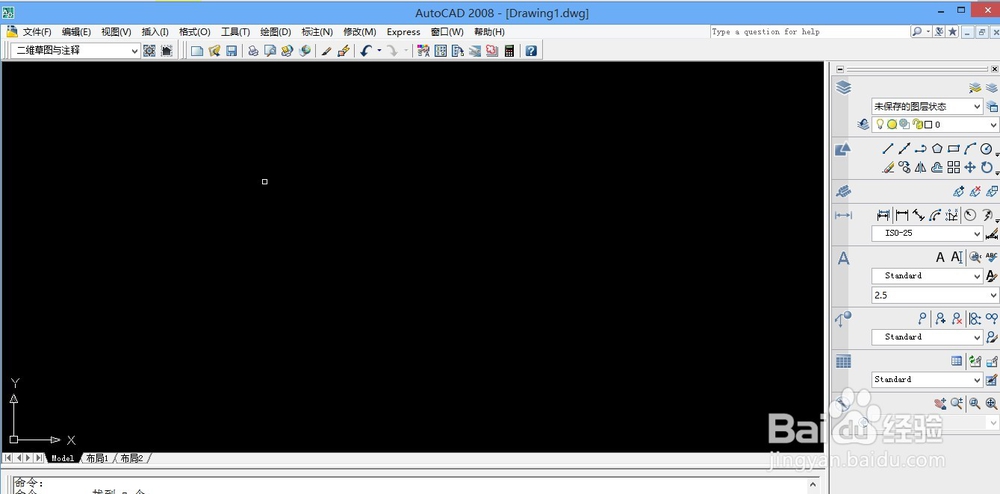Image resolution: width=1000 pixels, height=494 pixels.
Task: Open the 标注(N) menu
Action: point(317,32)
